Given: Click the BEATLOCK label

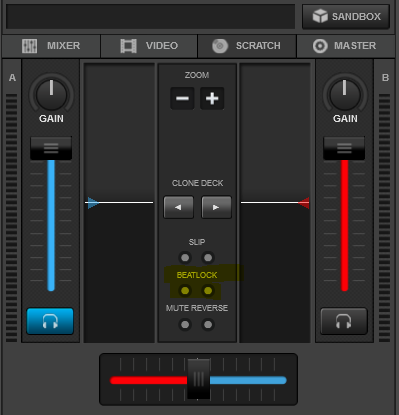Looking at the screenshot, I should (197, 275).
